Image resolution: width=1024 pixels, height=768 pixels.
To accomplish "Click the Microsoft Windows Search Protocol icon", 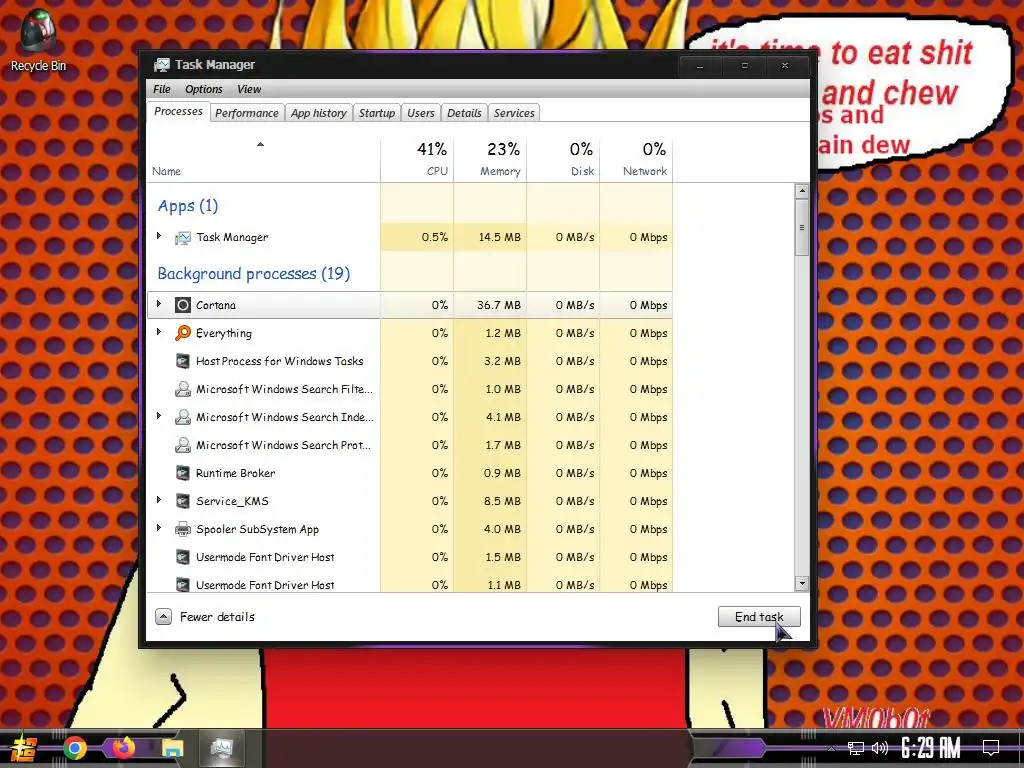I will click(183, 445).
